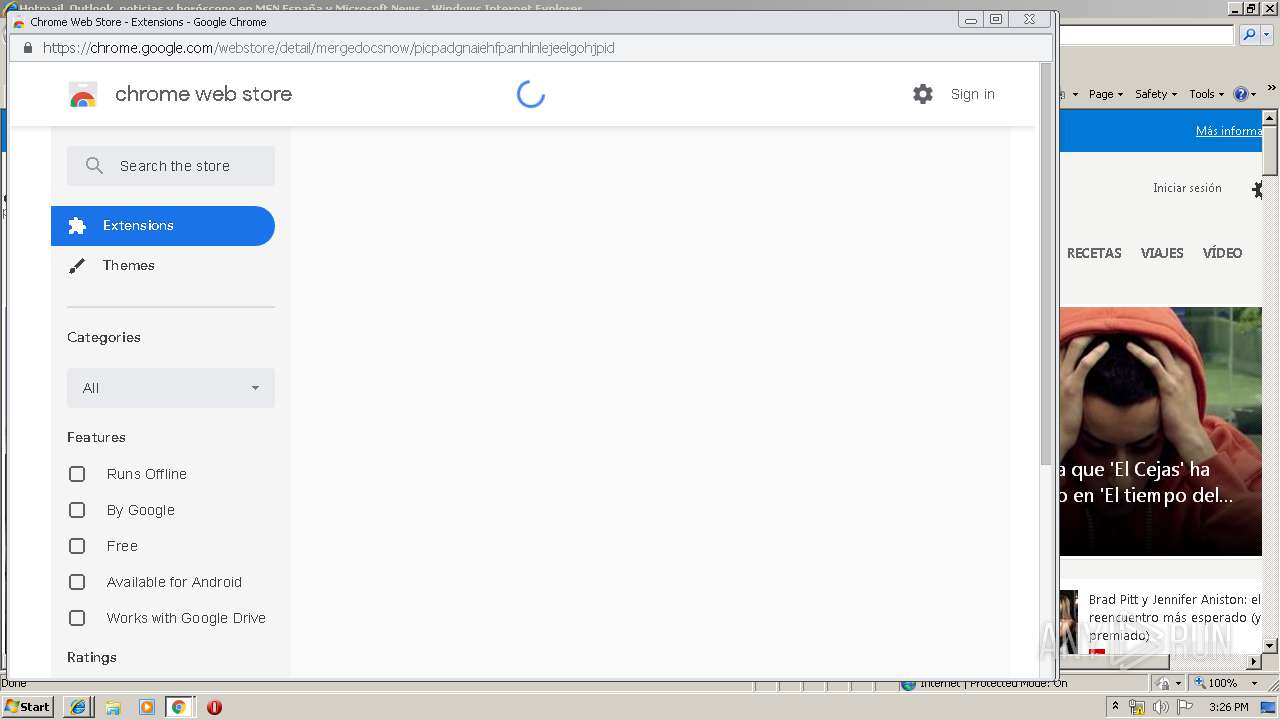Screen dimensions: 1280x720
Task: Click chrome web store title text
Action: 204,94
